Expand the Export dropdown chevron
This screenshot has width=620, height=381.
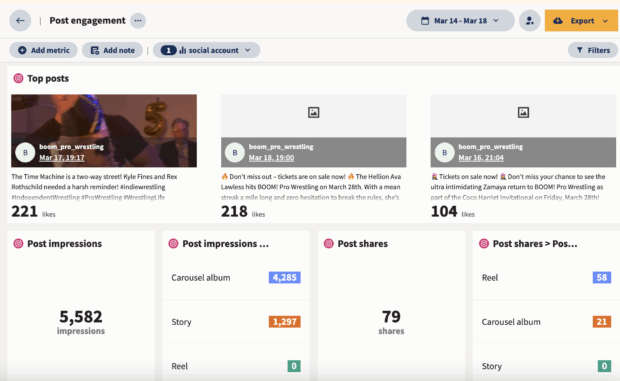coord(605,21)
